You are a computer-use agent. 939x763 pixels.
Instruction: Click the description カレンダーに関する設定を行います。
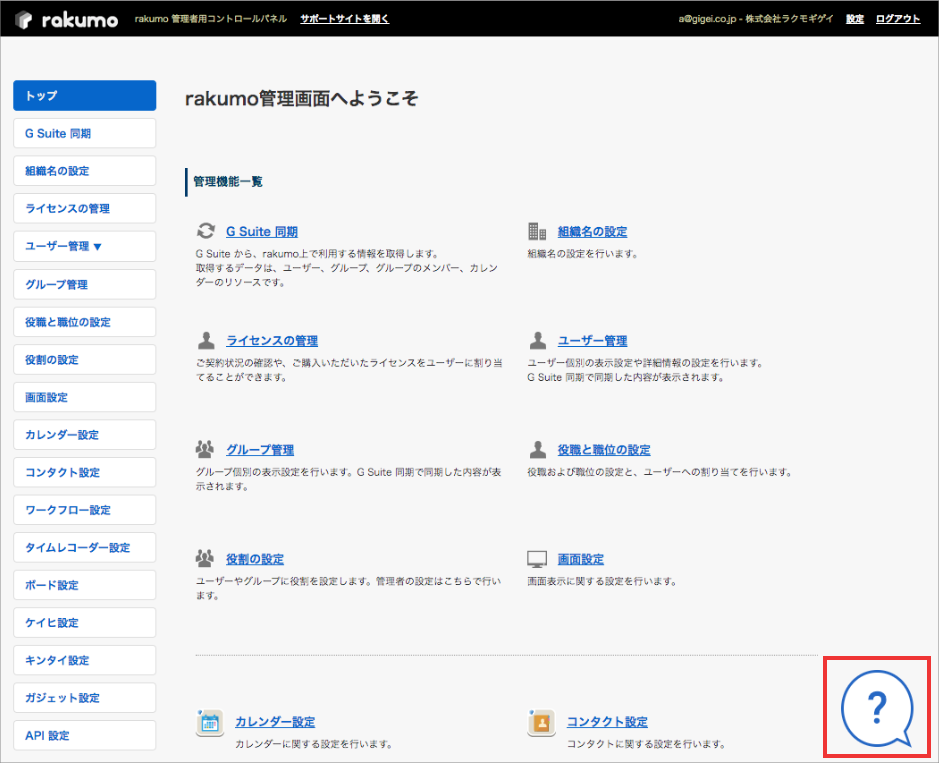314,744
